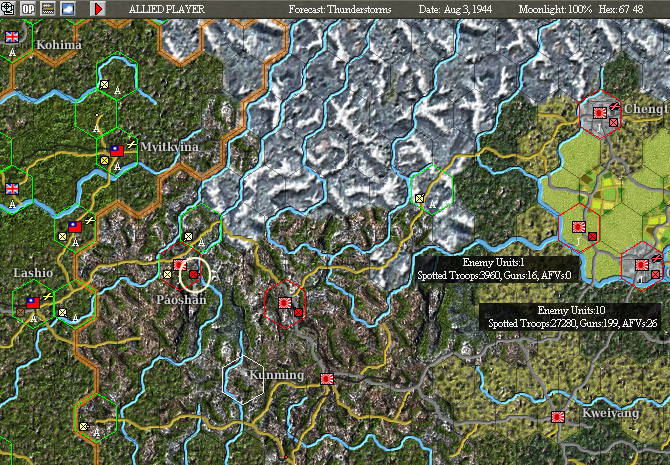Select the Japanese flag in the hex east of Paoshan
The image size is (670, 465).
pyautogui.click(x=285, y=303)
